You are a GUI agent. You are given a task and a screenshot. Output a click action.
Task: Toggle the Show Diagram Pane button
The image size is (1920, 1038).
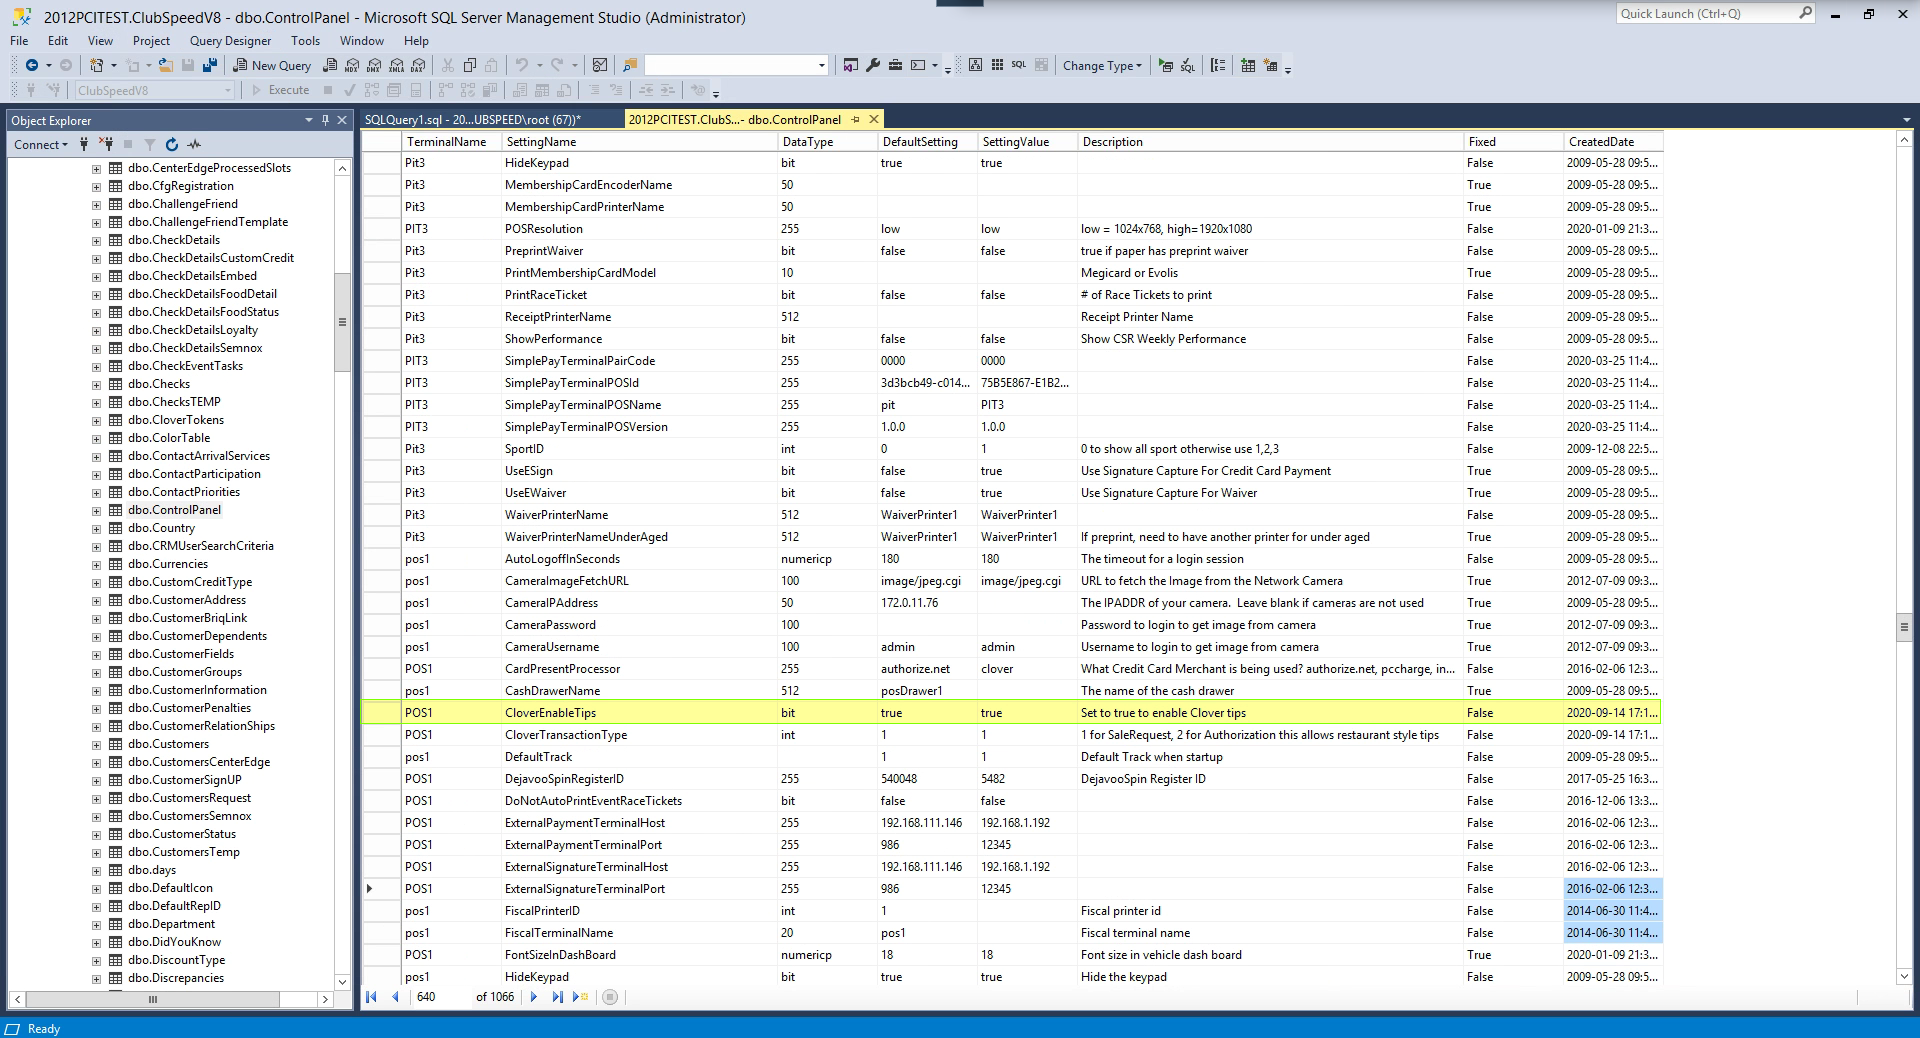point(975,65)
